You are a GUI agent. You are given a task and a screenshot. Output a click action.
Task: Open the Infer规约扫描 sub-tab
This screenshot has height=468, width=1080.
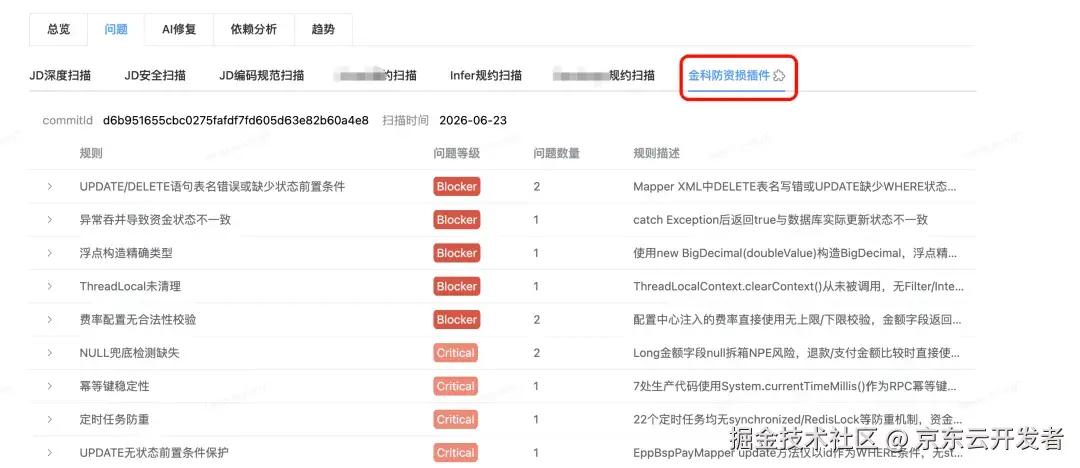[x=486, y=75]
